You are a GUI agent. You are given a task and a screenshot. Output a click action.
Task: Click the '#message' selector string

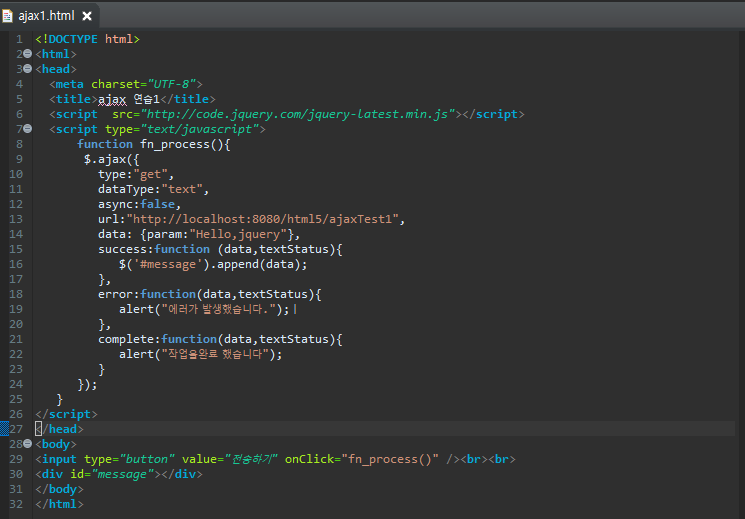[168, 264]
